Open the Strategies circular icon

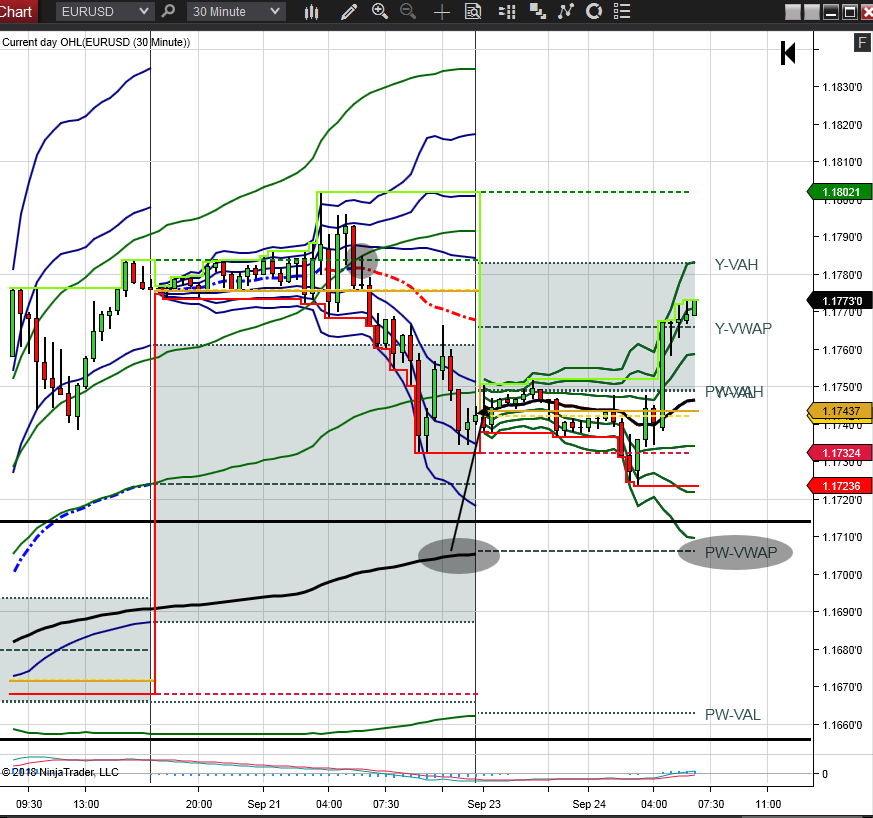(x=594, y=11)
